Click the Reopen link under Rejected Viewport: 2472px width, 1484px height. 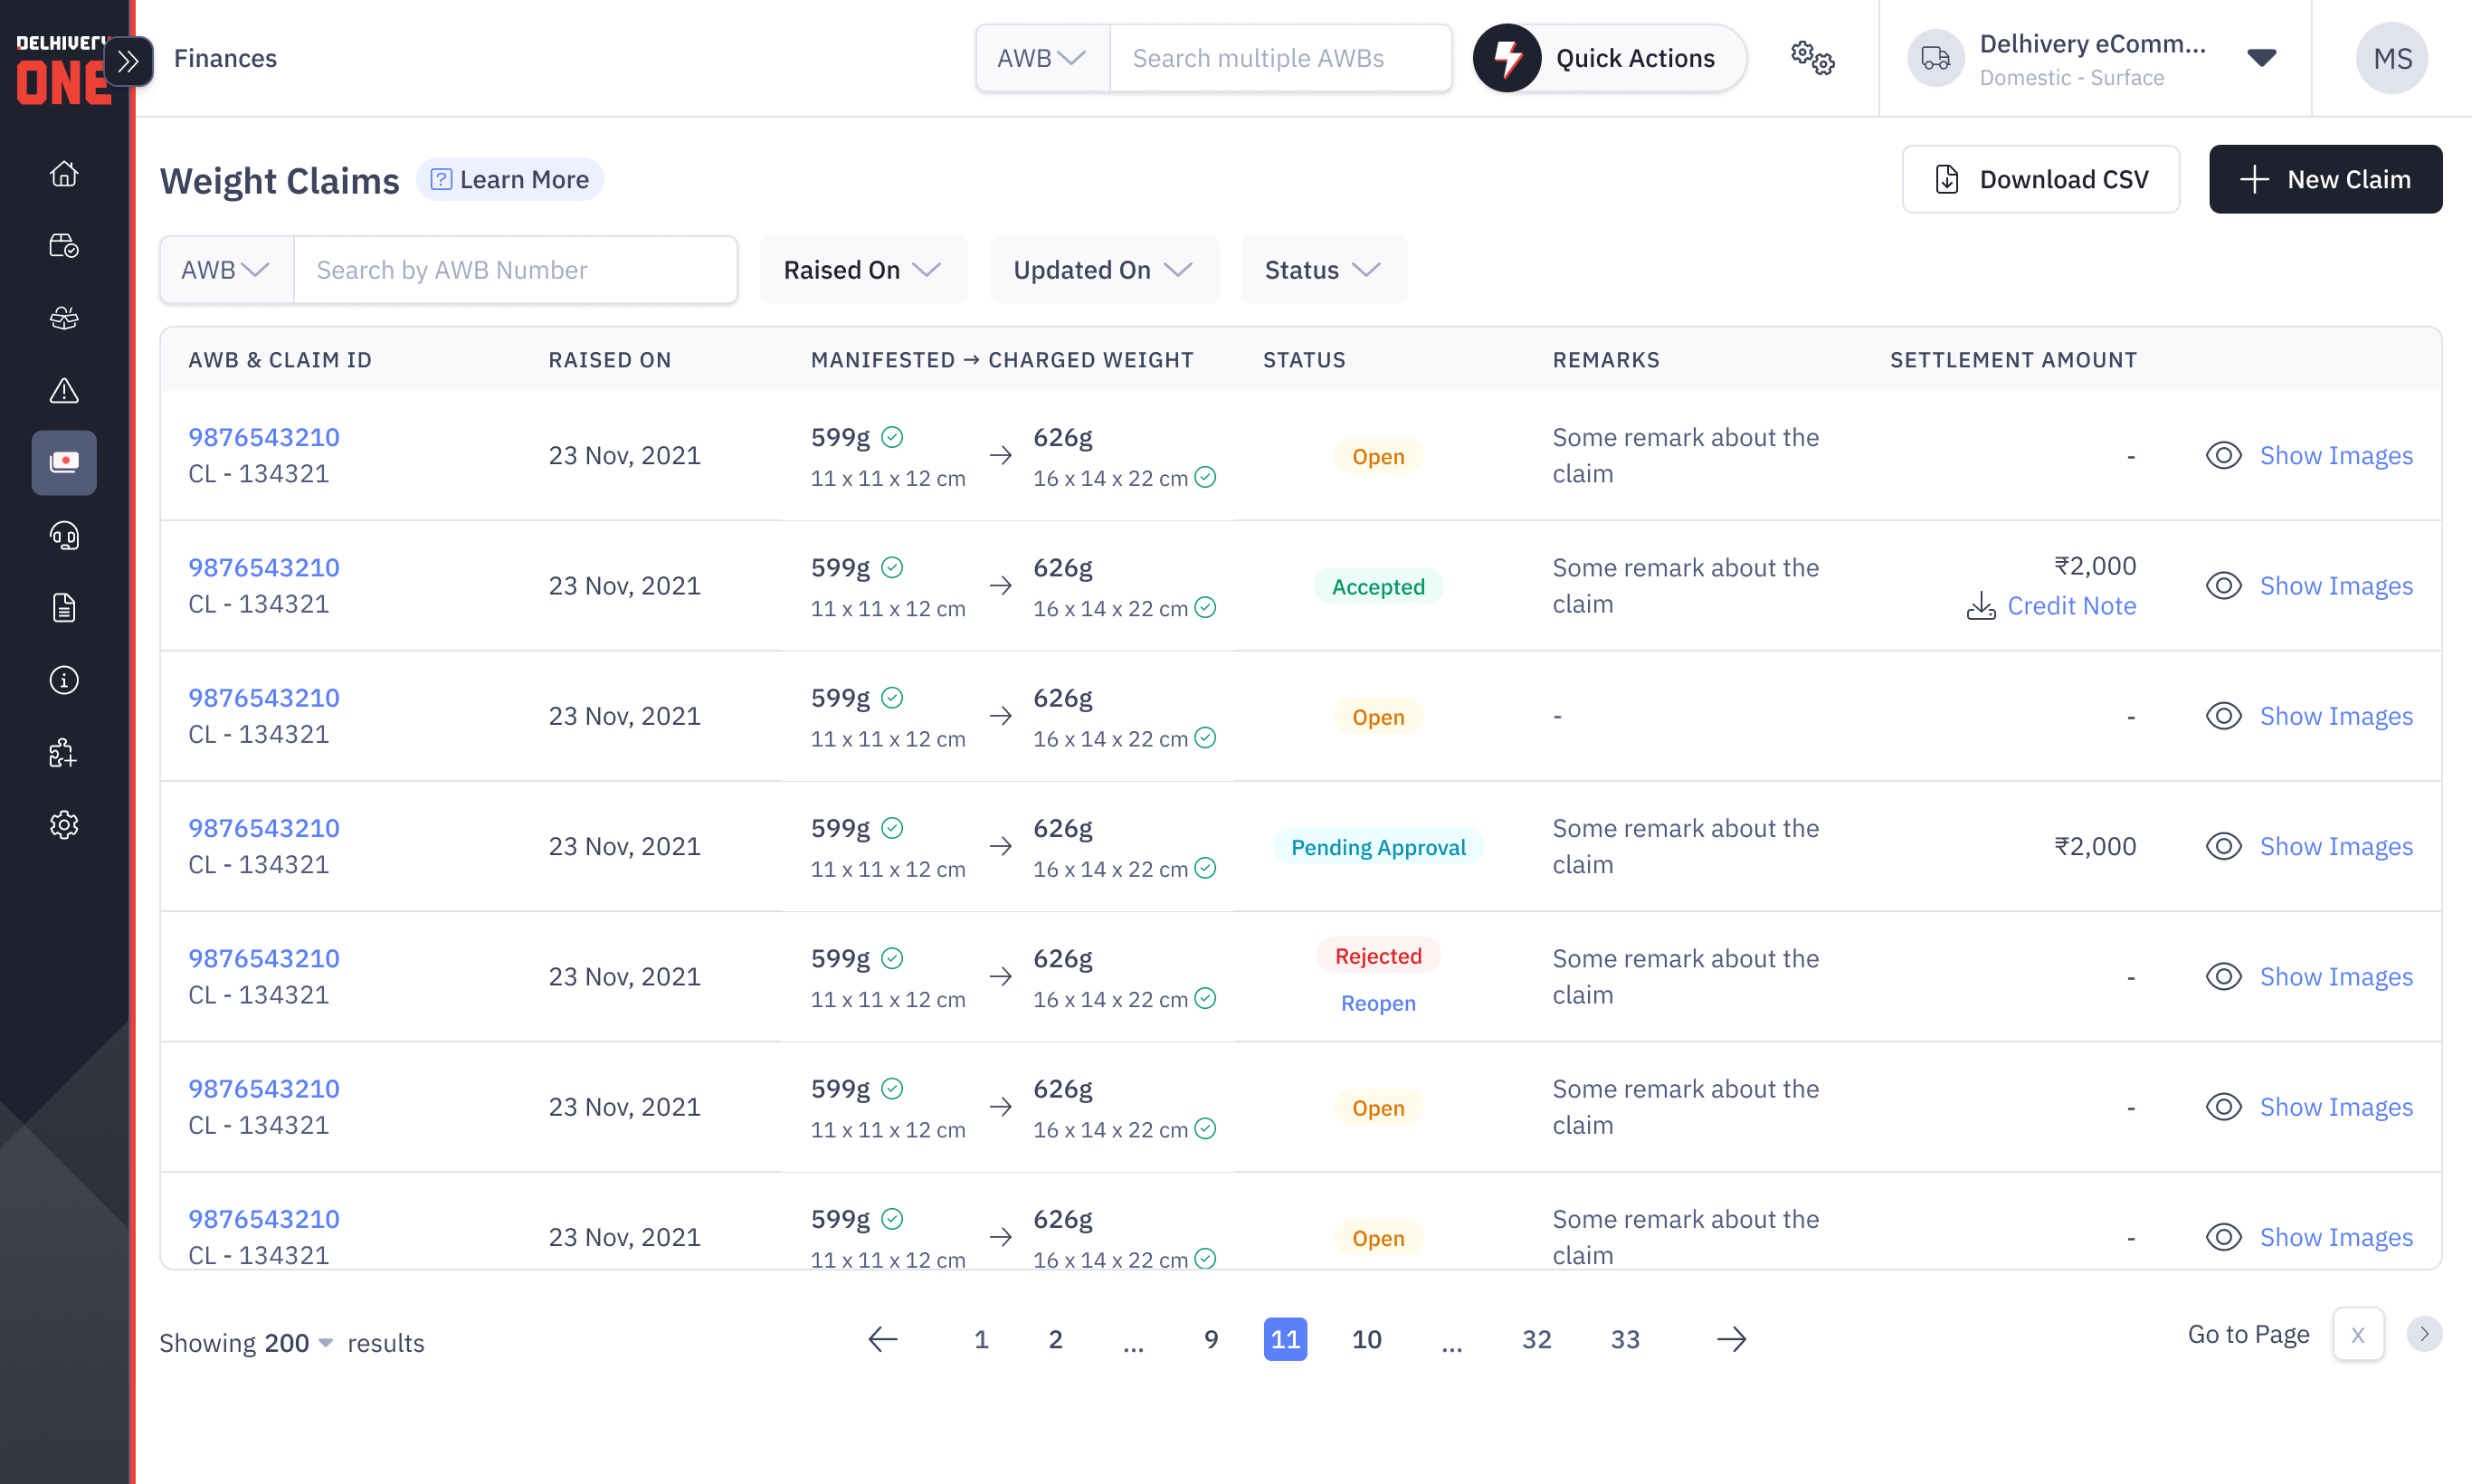point(1378,1004)
